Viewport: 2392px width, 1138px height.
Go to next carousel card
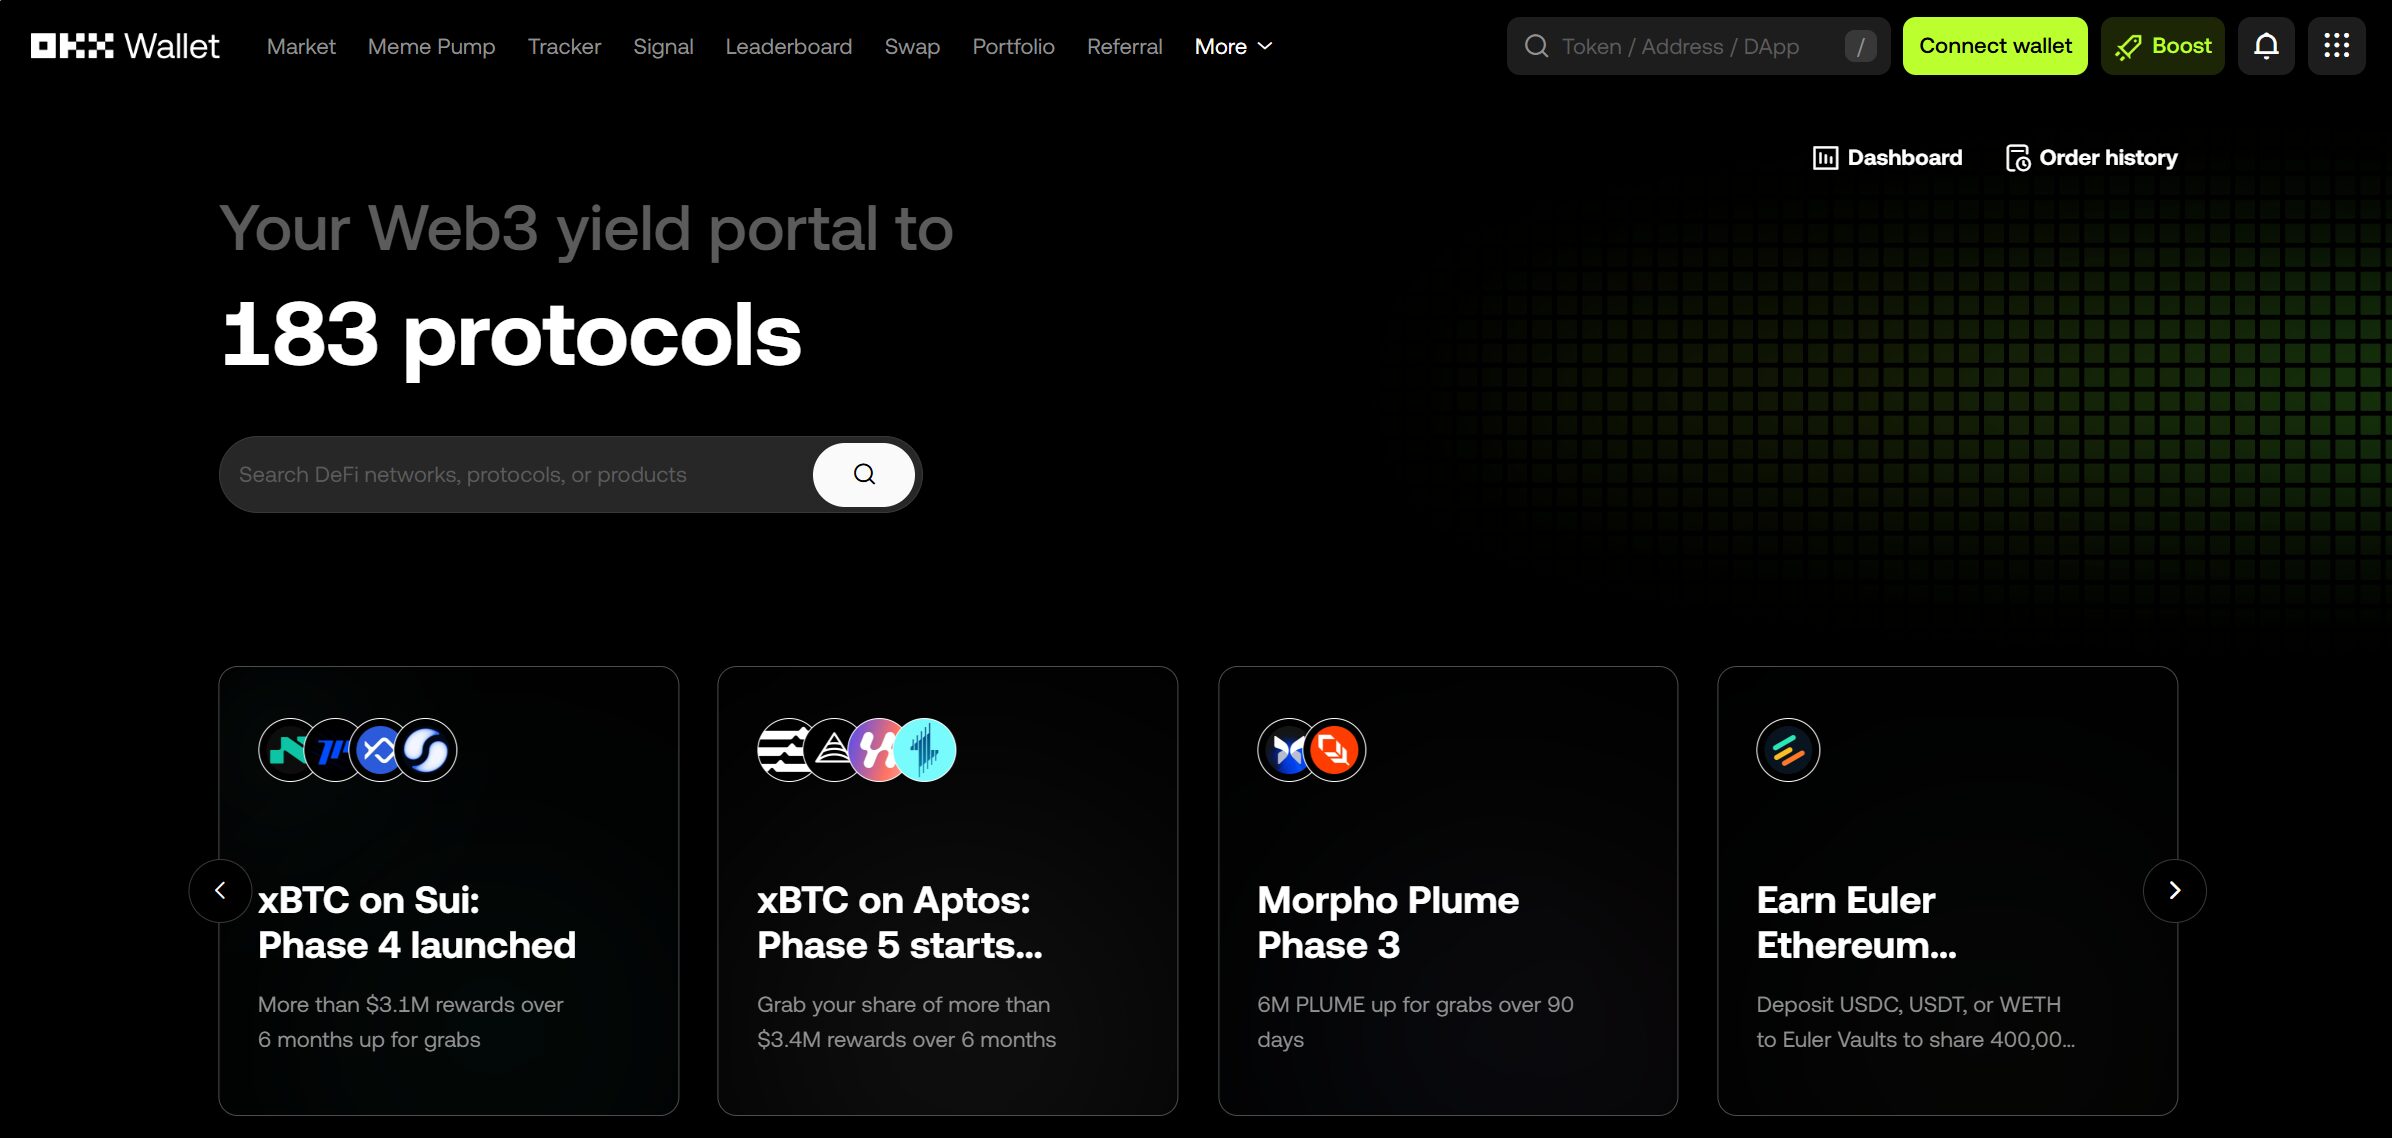[x=2174, y=890]
